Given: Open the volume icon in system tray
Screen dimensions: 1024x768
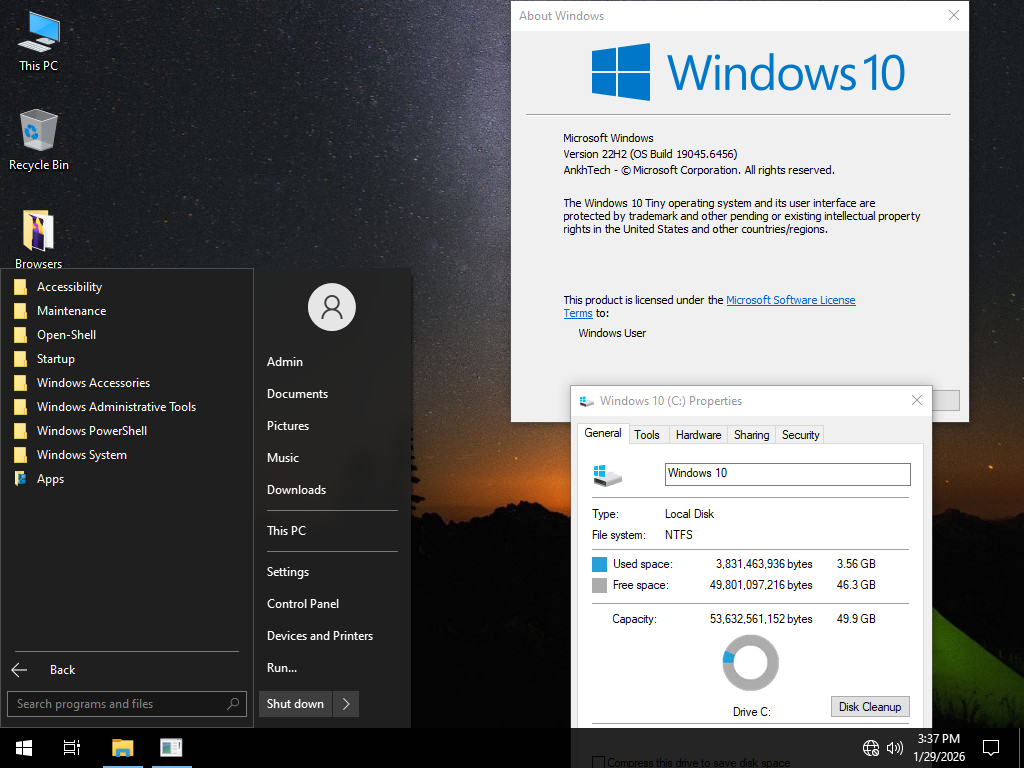Looking at the screenshot, I should tap(894, 747).
